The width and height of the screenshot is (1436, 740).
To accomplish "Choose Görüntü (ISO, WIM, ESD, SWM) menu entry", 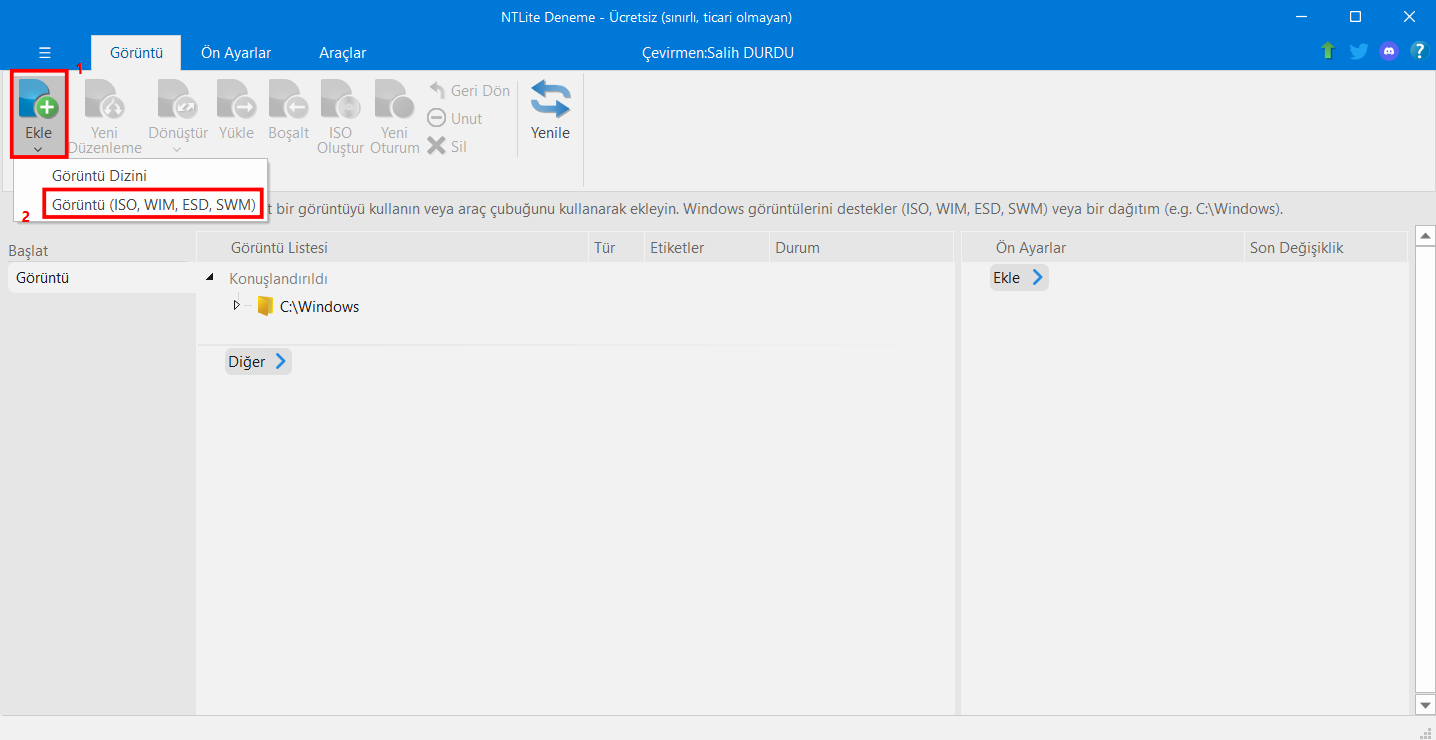I will click(x=154, y=204).
